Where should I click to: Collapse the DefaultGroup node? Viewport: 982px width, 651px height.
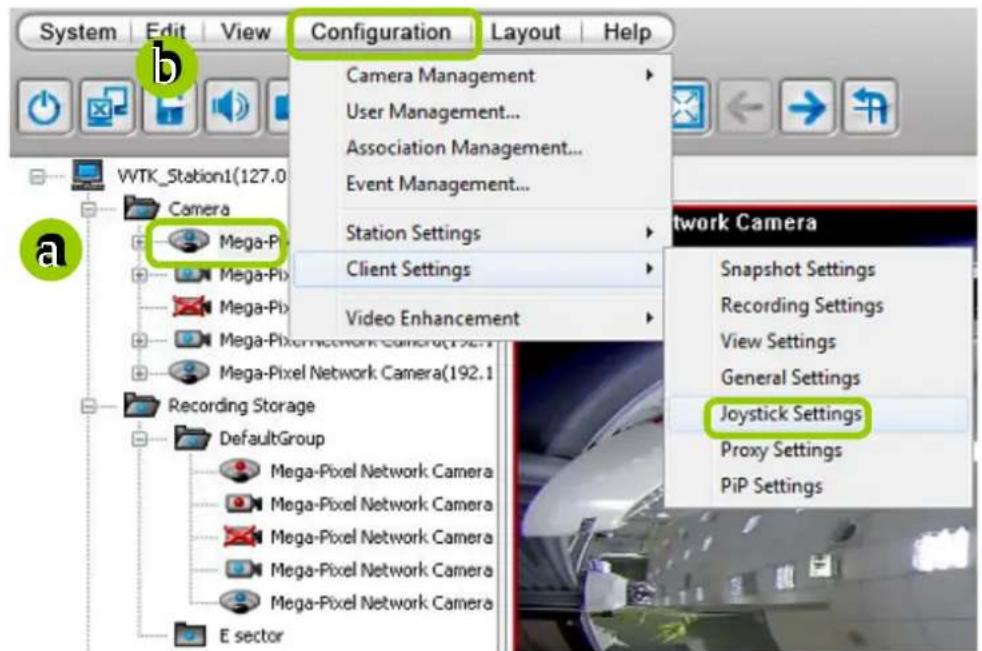pos(140,439)
